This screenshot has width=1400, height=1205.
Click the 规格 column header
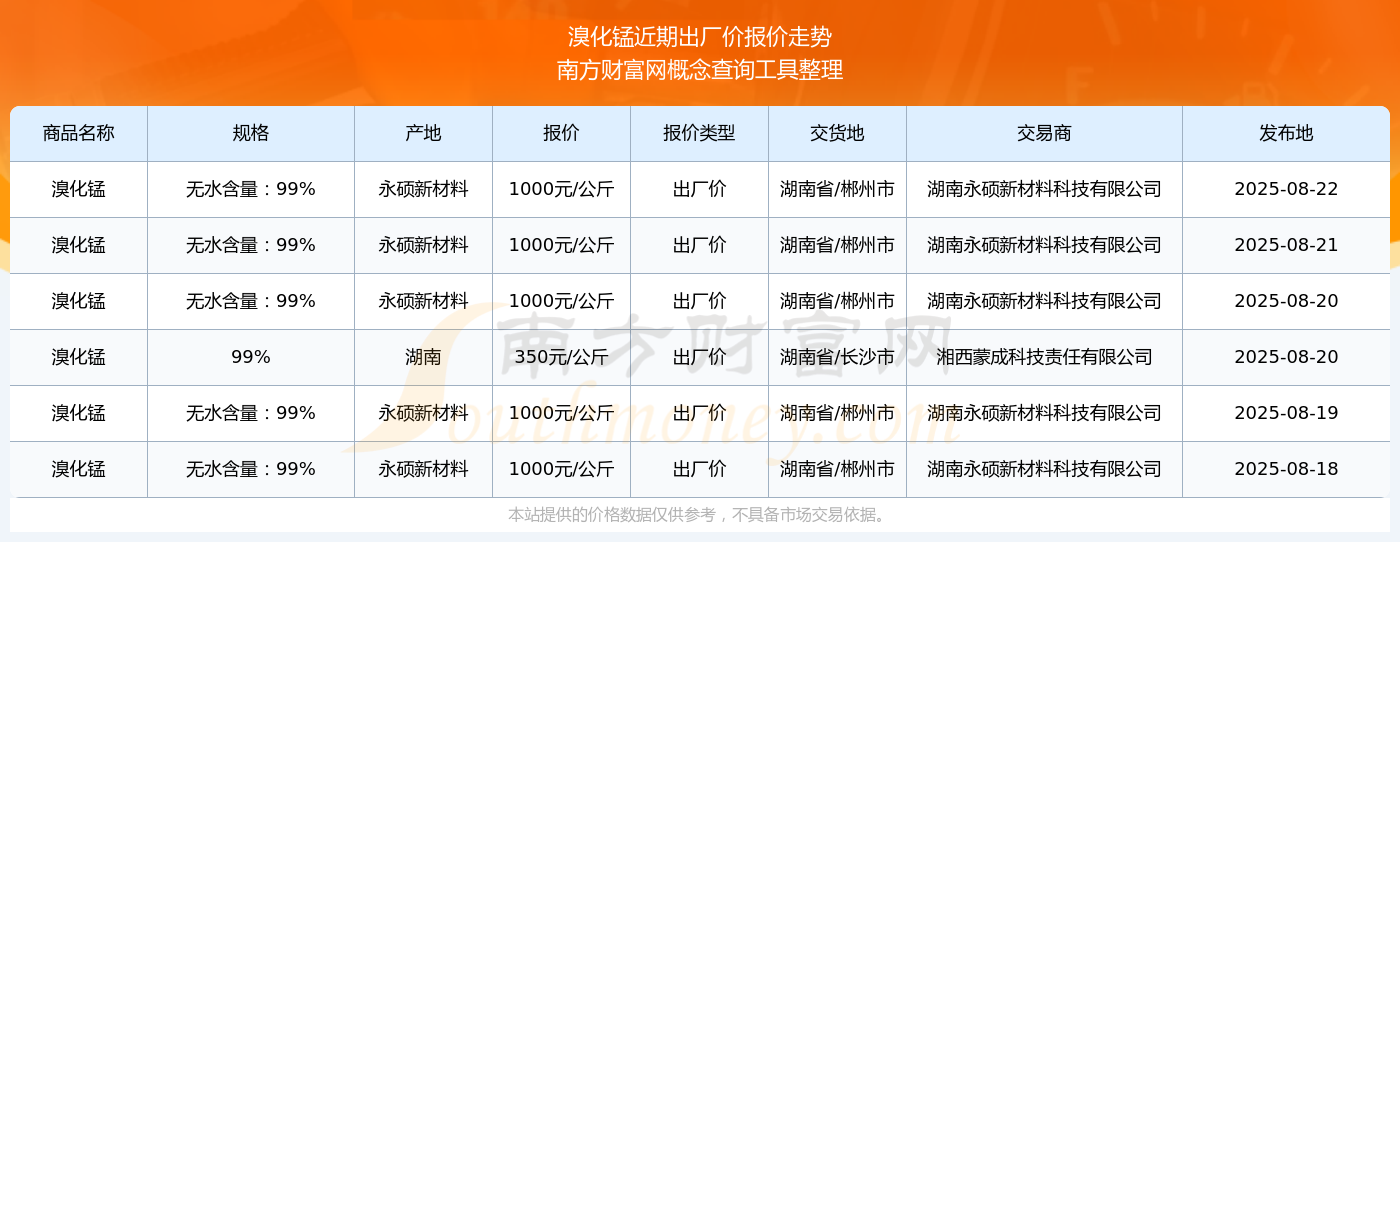251,134
